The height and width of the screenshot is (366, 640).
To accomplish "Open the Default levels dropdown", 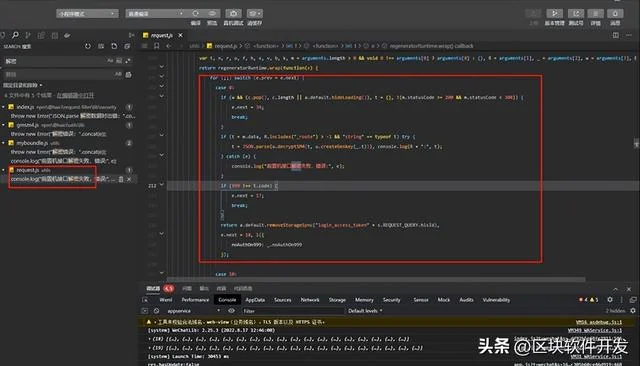I will [365, 311].
